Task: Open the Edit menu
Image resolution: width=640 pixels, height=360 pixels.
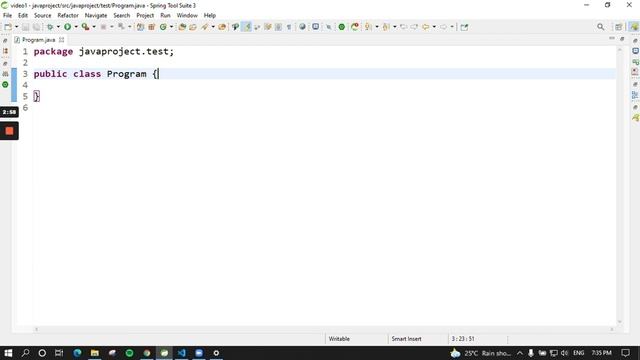Action: tap(23, 16)
